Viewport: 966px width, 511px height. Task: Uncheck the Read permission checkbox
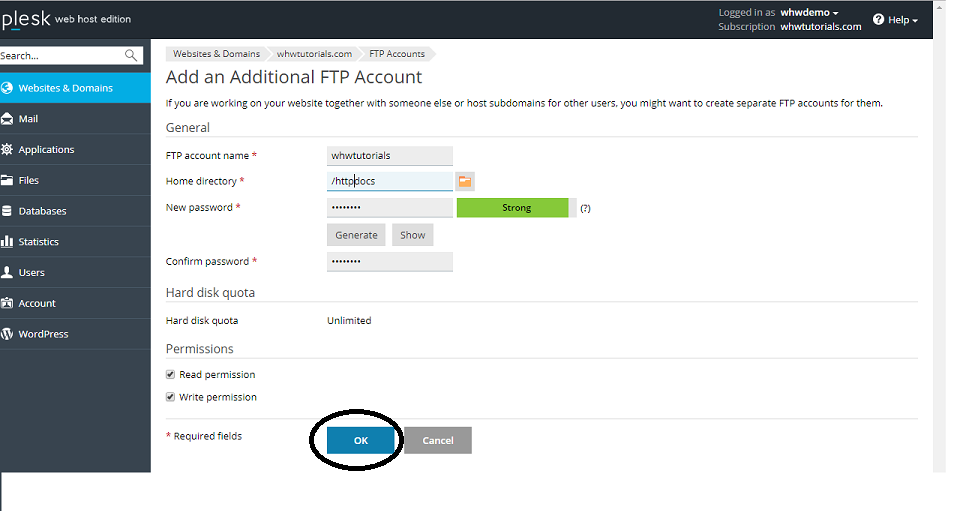[171, 375]
